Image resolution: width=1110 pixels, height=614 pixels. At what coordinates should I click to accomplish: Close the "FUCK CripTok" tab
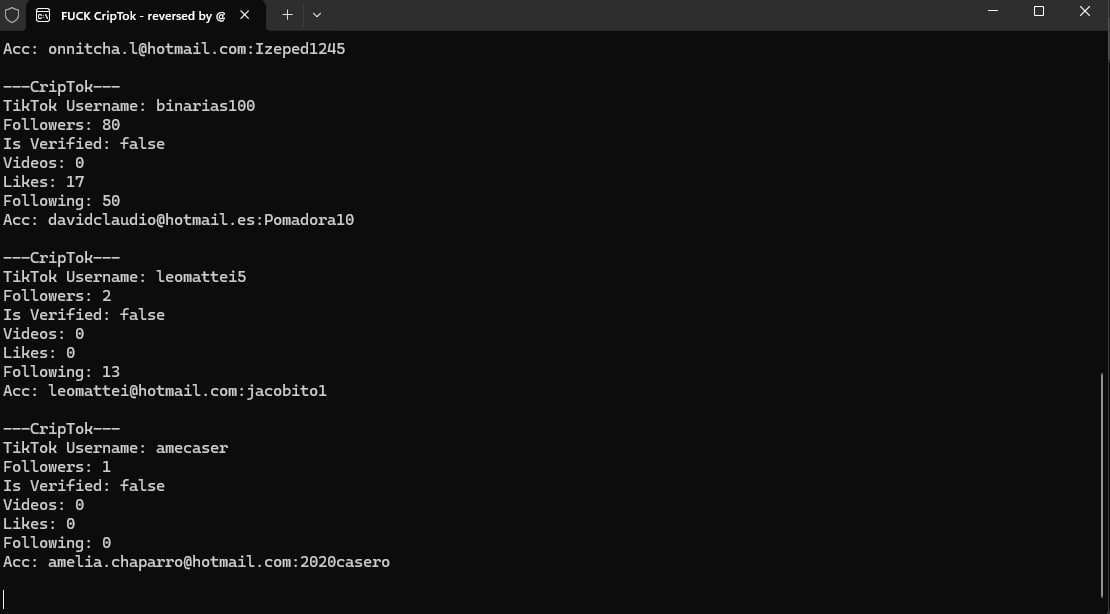[245, 15]
